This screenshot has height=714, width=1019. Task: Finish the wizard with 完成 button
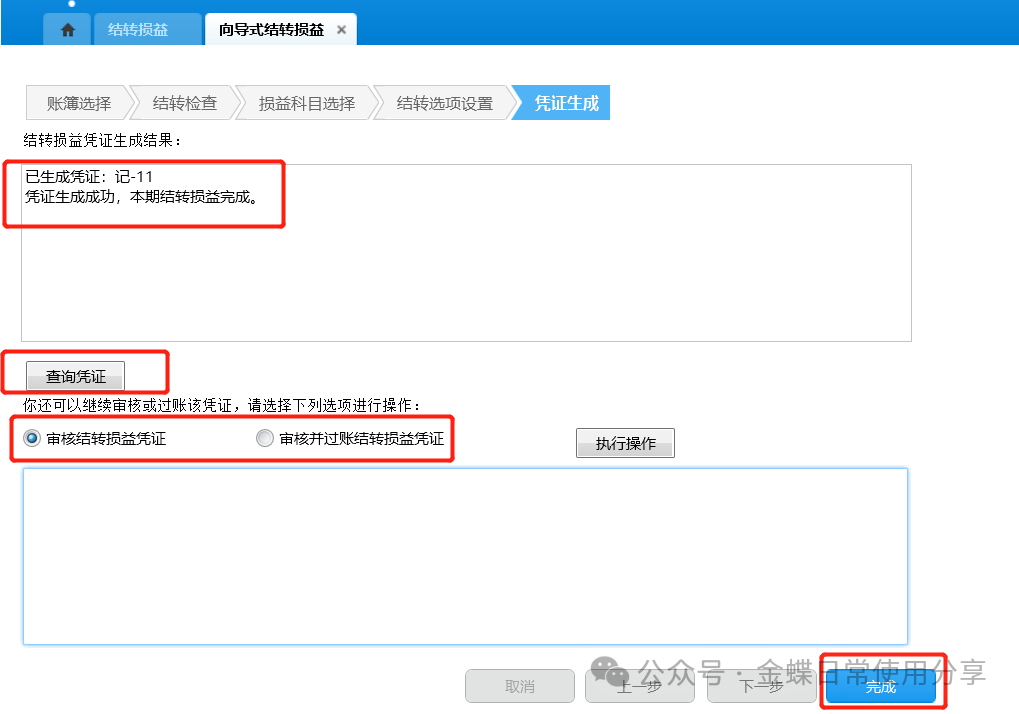pos(880,687)
